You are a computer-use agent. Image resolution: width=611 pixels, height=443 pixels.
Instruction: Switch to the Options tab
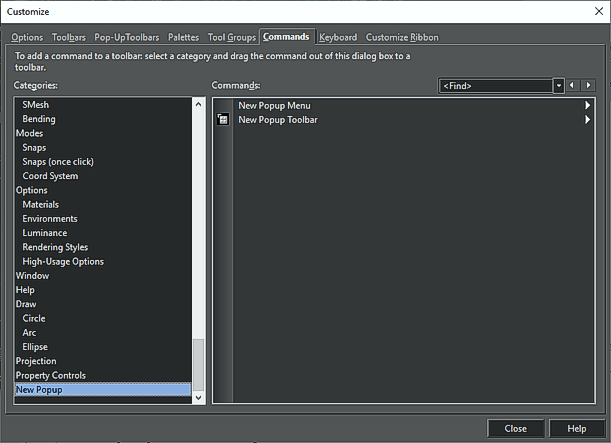(27, 37)
